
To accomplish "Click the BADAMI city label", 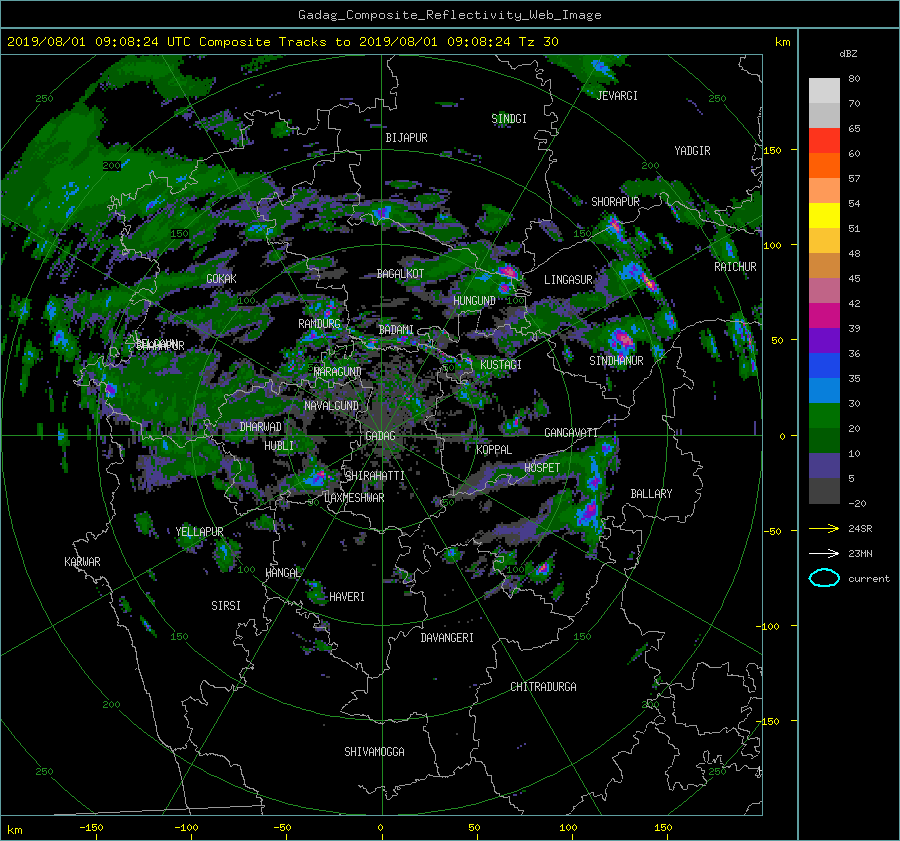I will click(396, 330).
